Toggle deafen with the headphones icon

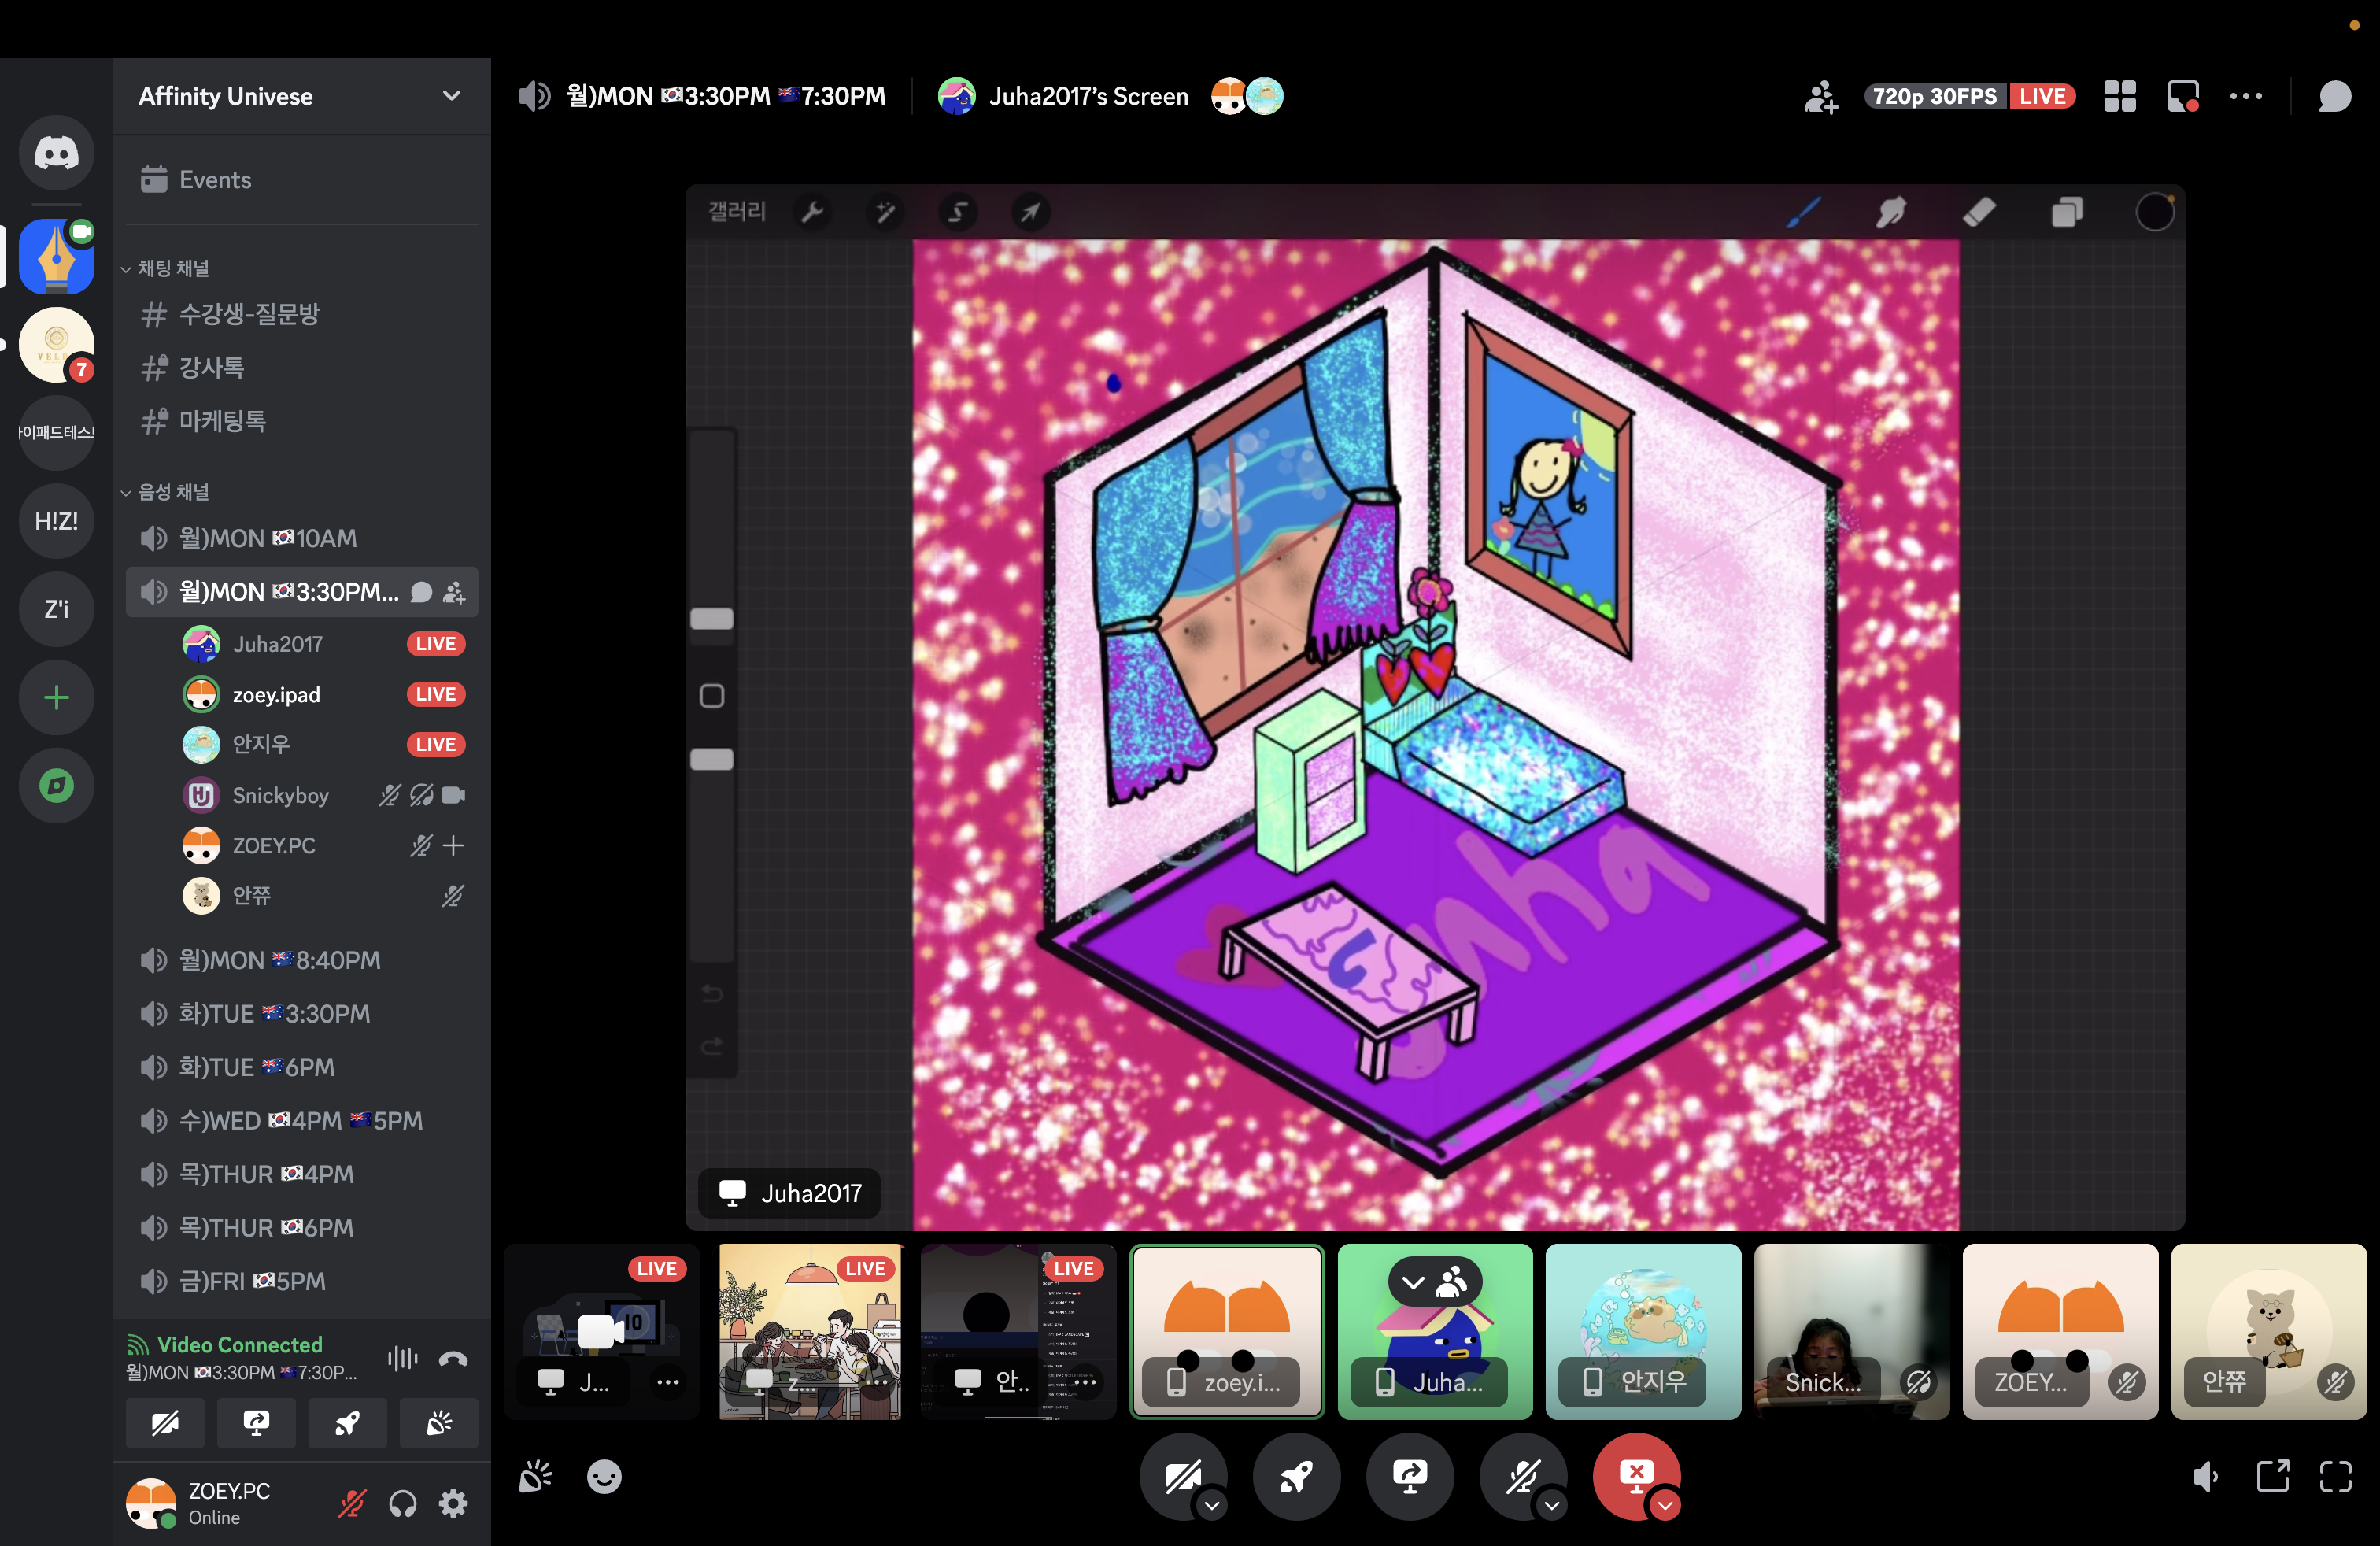tap(403, 1503)
